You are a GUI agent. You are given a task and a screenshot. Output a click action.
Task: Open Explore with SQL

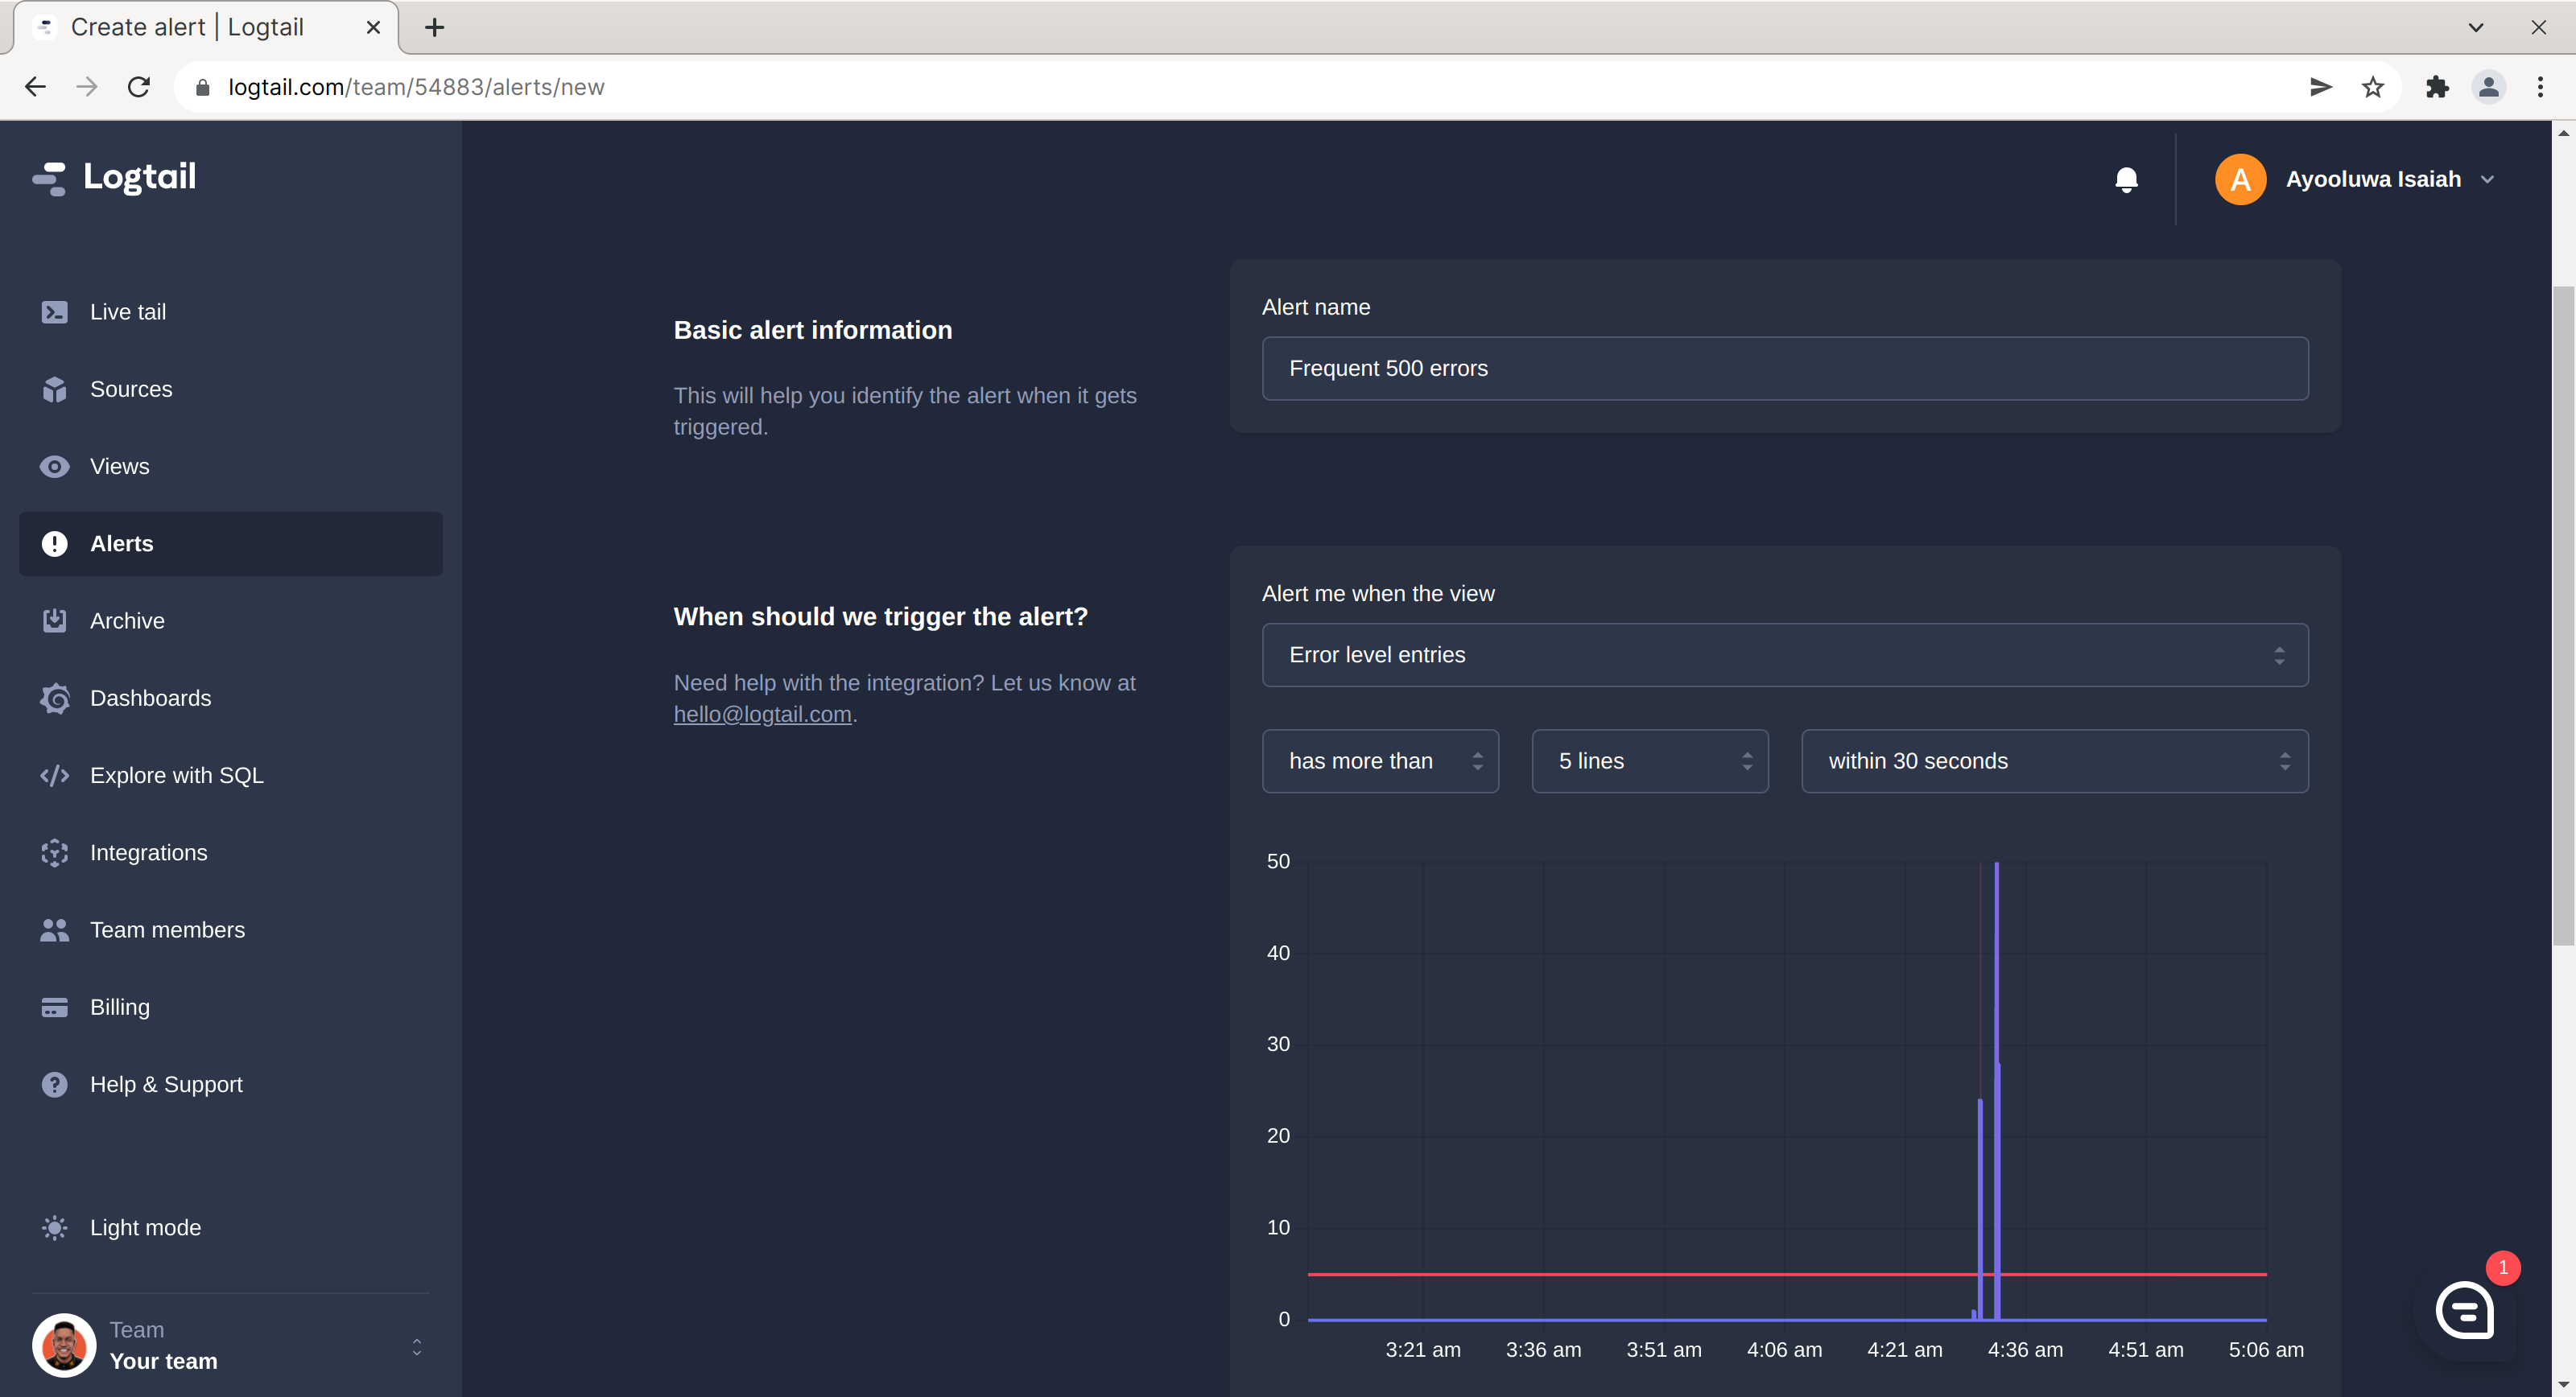[x=176, y=775]
